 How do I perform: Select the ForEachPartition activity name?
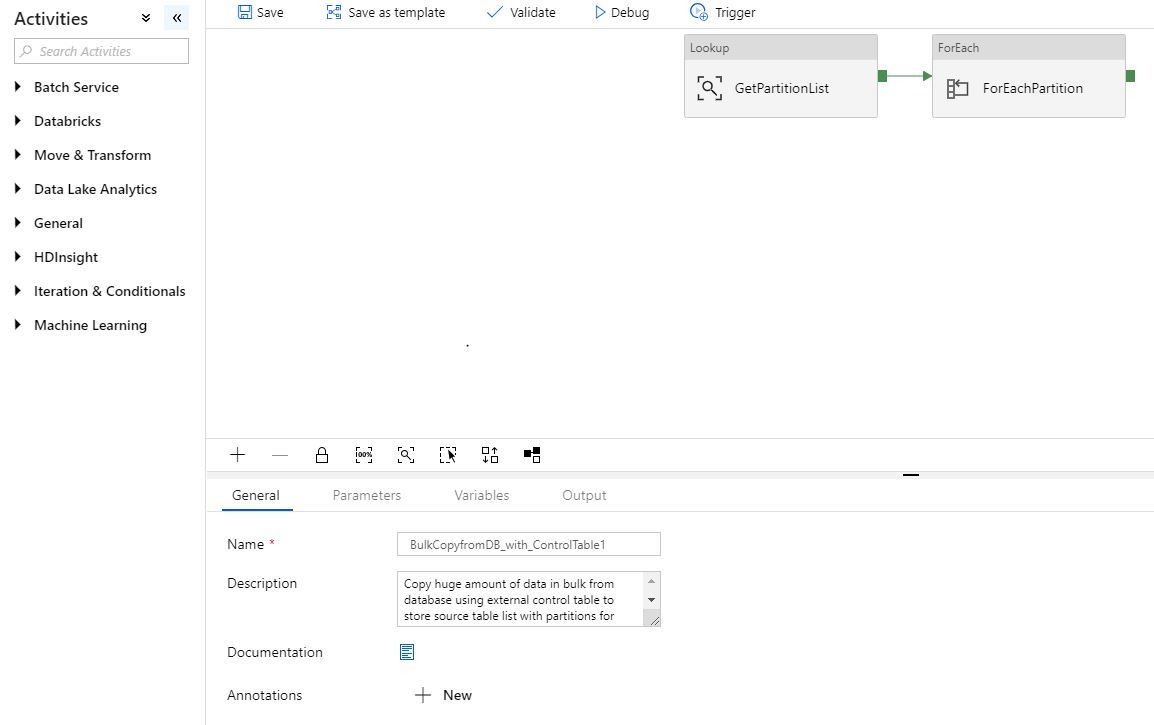[1033, 88]
